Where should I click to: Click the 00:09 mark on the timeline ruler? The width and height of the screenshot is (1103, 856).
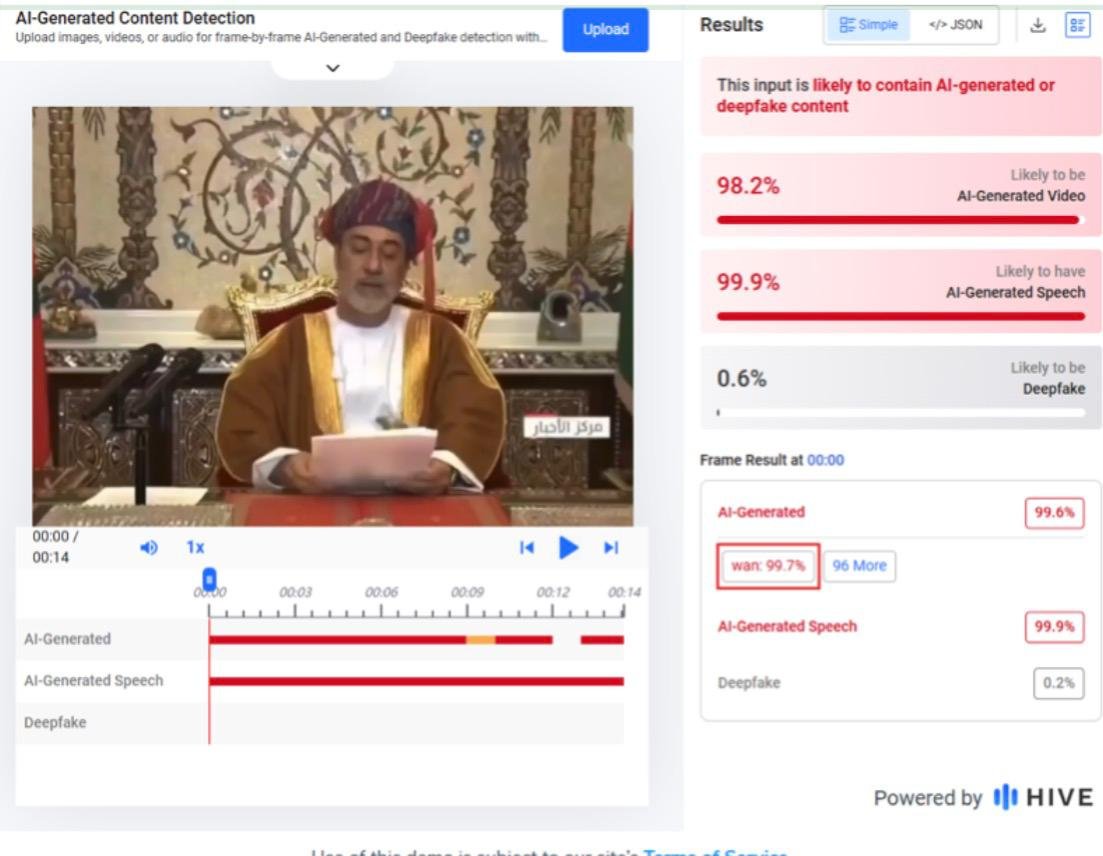pyautogui.click(x=467, y=593)
